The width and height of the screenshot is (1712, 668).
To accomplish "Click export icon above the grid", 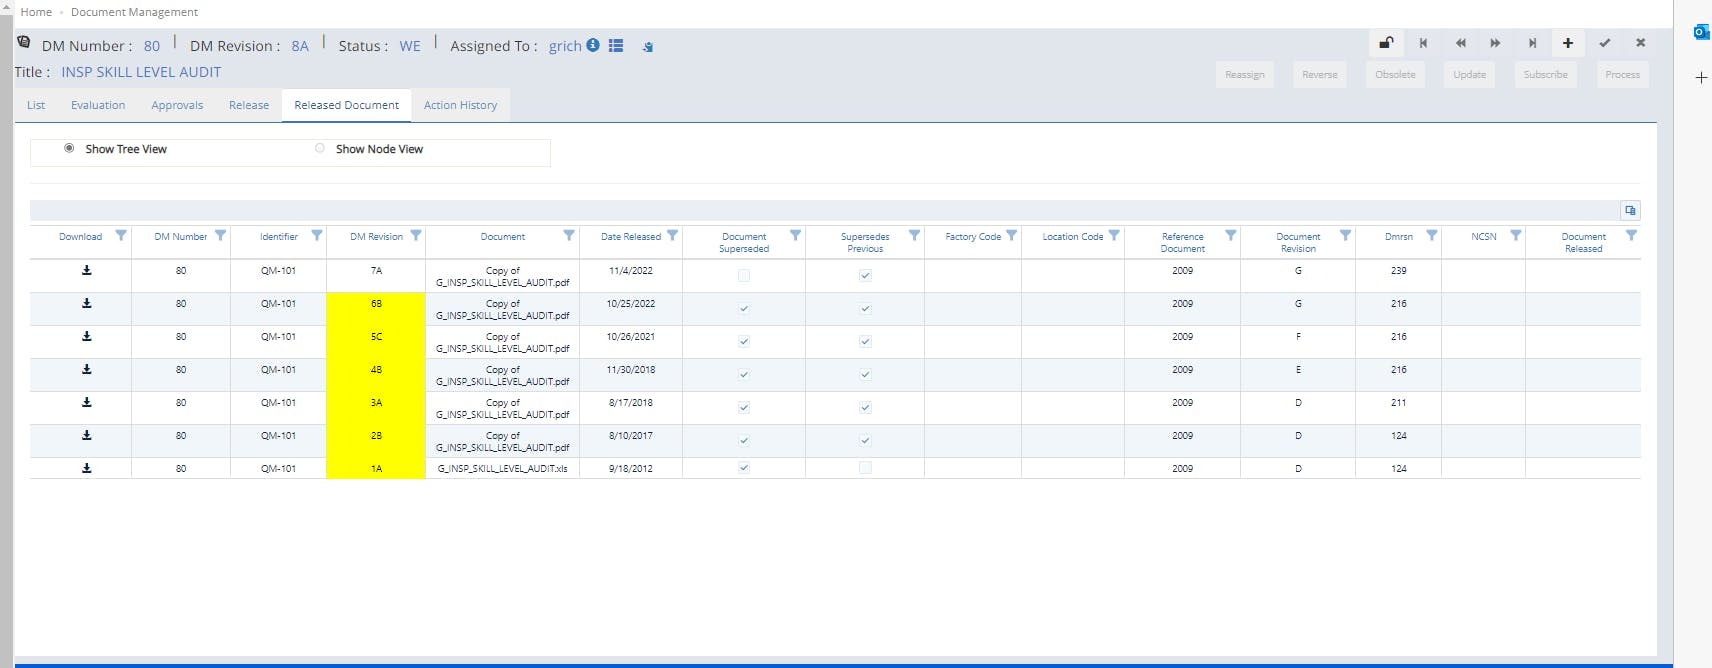I will [x=1630, y=210].
